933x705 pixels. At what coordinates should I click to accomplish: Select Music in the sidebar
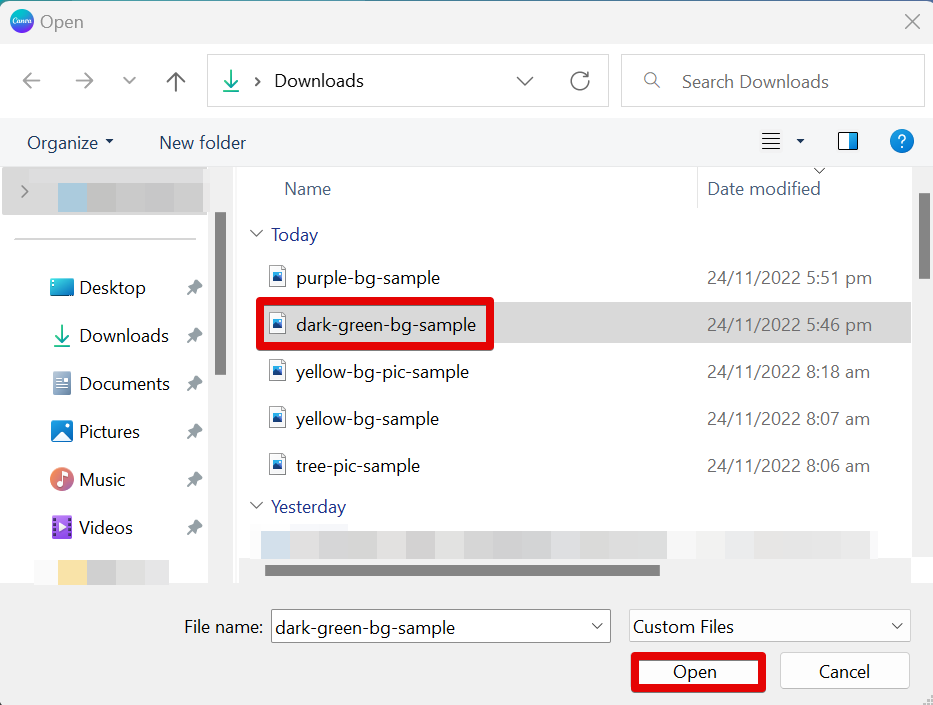[x=102, y=480]
